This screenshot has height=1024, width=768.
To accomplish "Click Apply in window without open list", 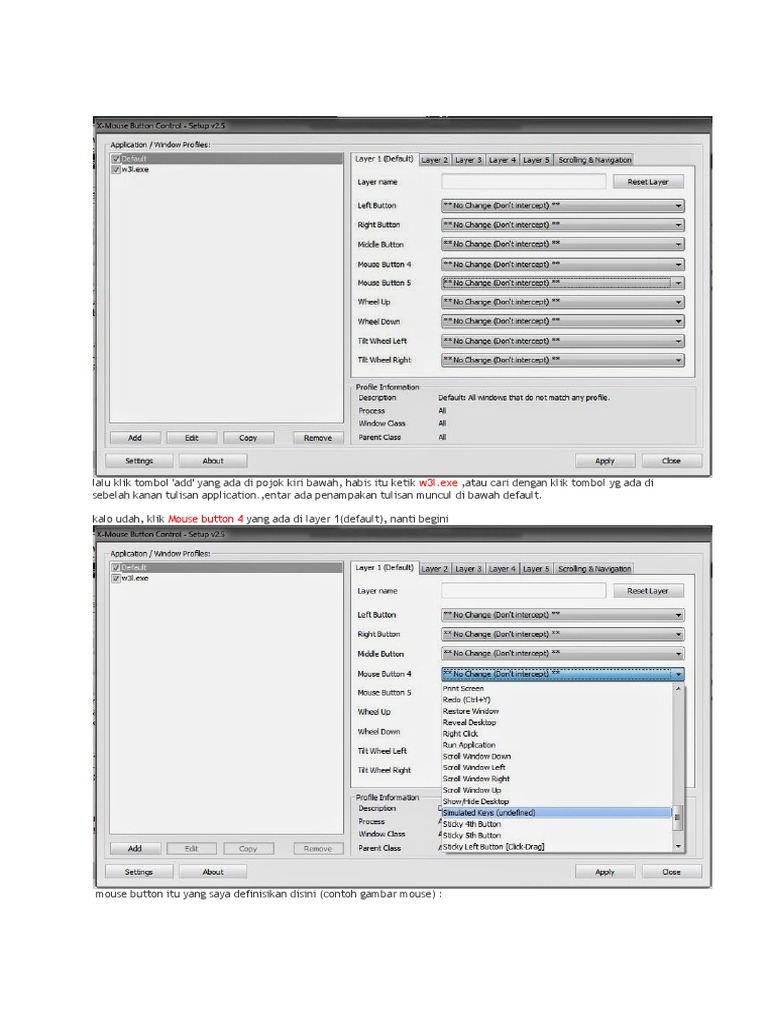I will [605, 460].
